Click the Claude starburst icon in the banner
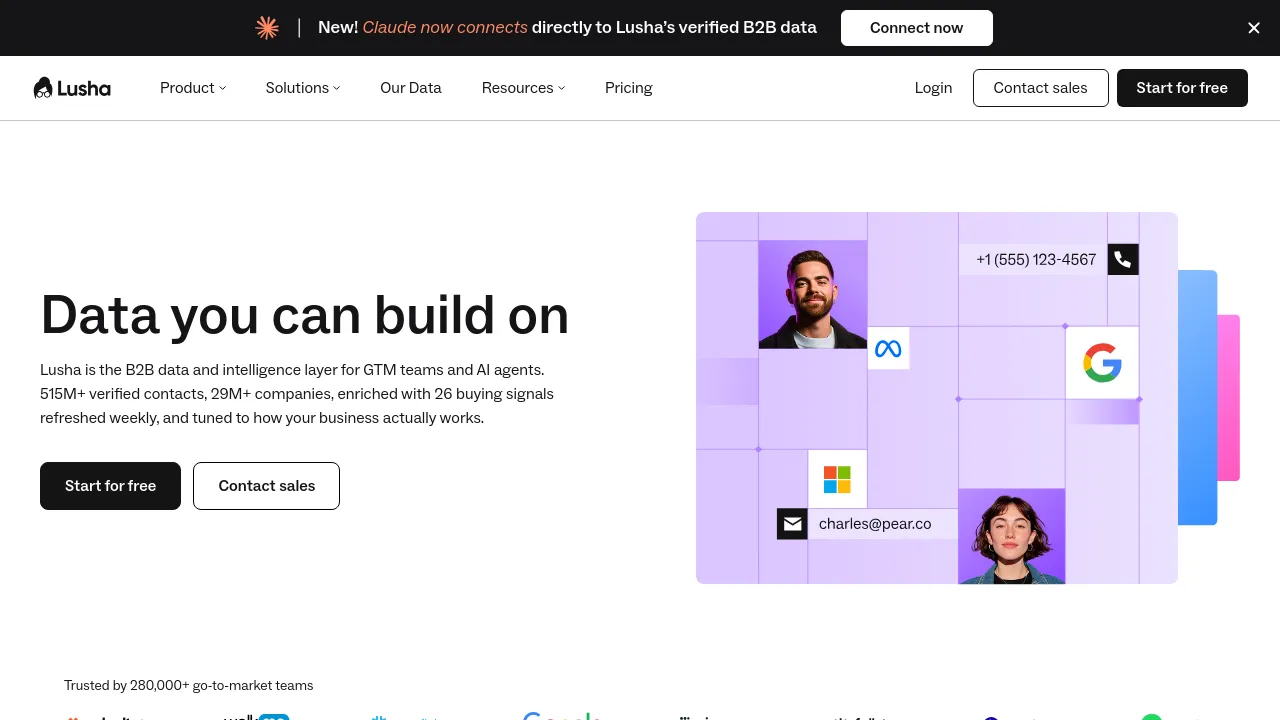Screen dimensions: 1280x720 (x=267, y=28)
